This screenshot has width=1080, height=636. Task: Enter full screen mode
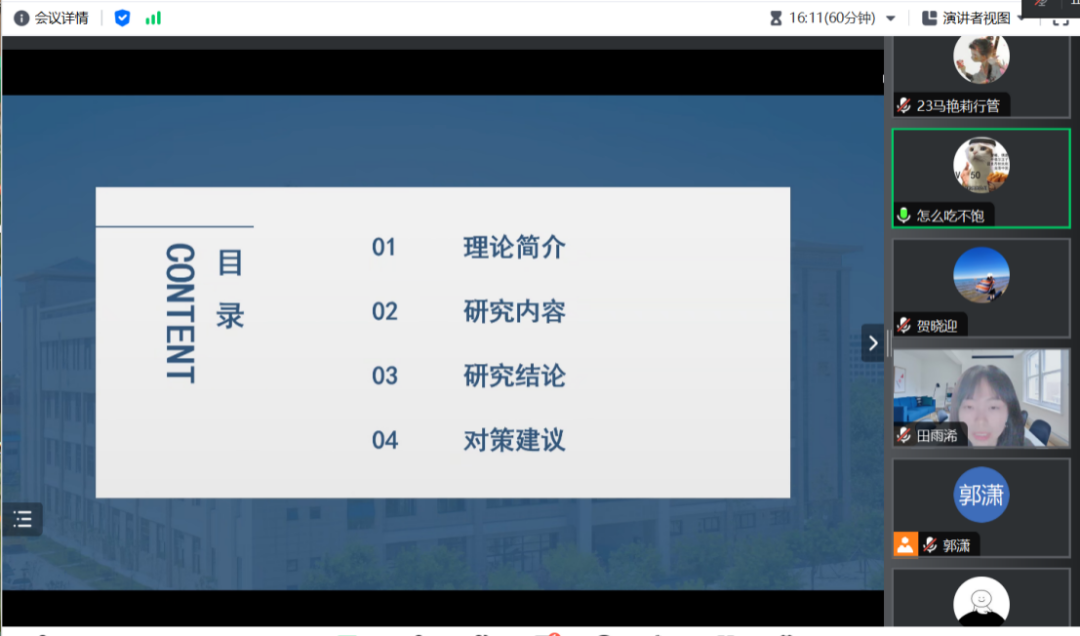click(1060, 18)
